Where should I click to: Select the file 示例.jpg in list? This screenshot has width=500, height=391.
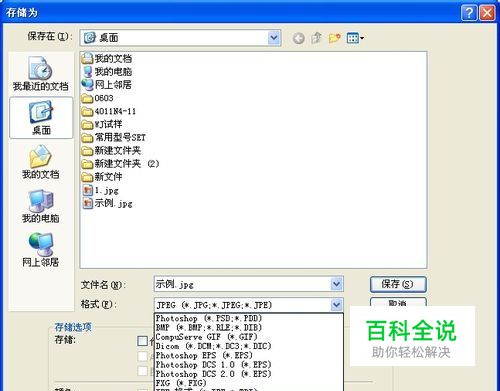click(107, 203)
